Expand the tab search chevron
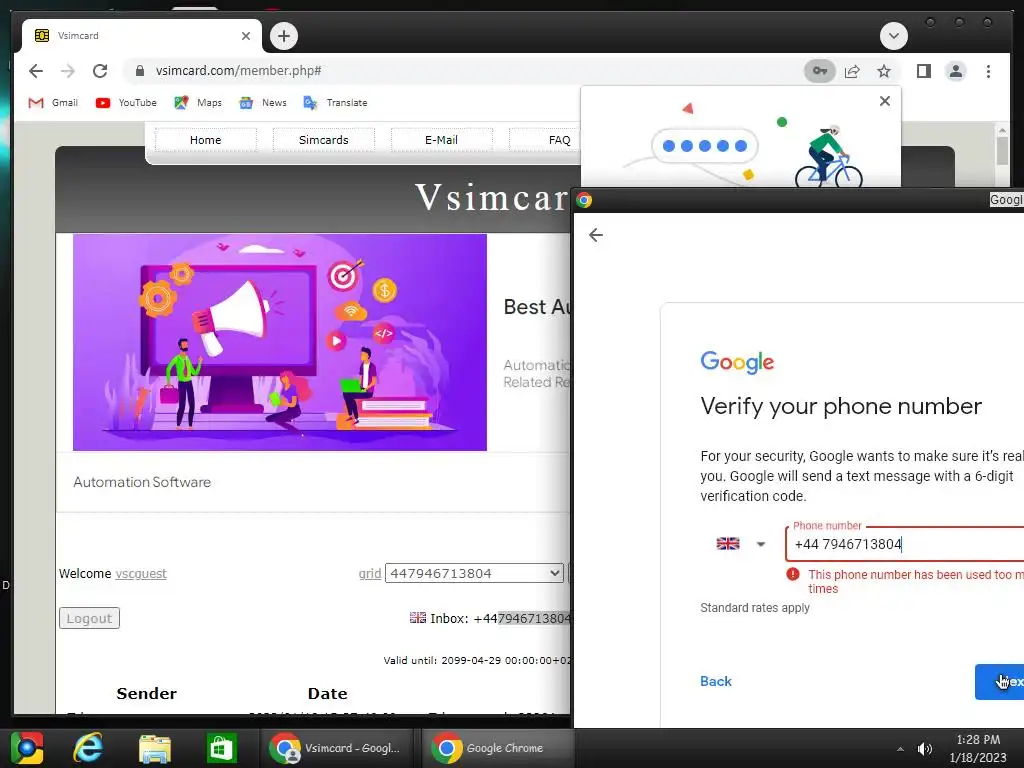The image size is (1024, 768). (893, 36)
